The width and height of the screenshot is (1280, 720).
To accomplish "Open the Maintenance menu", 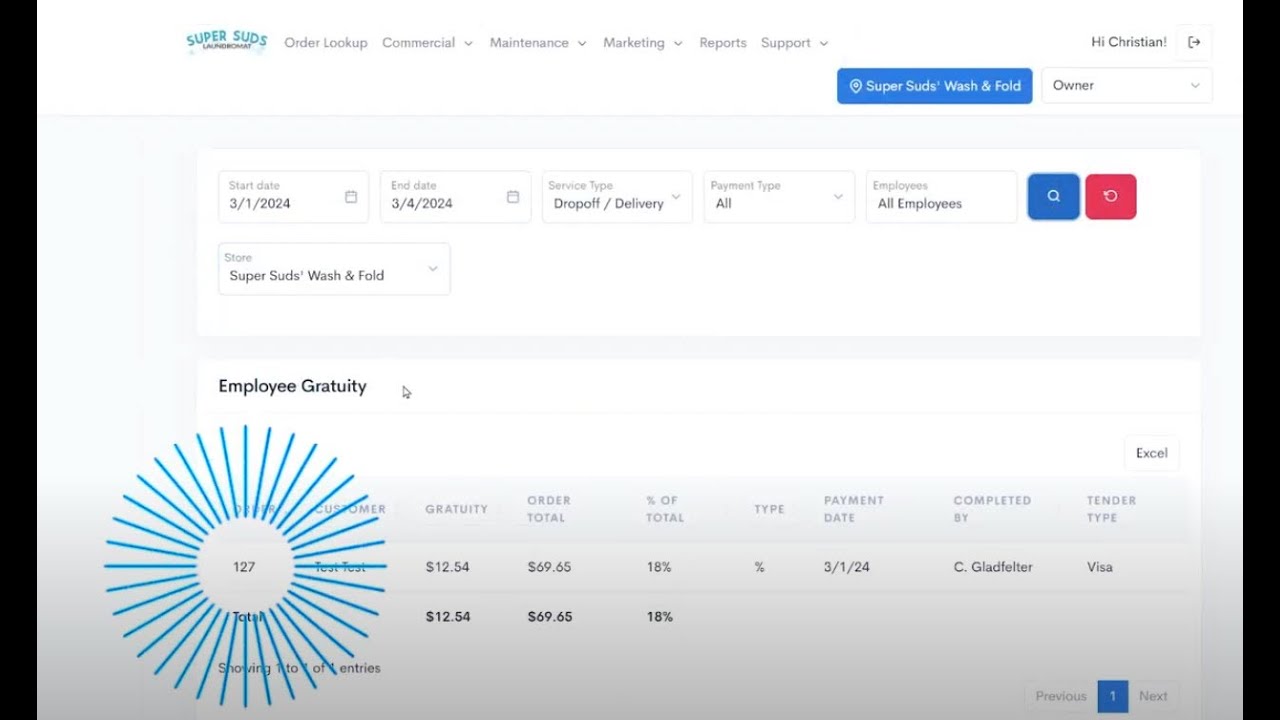I will tap(537, 43).
